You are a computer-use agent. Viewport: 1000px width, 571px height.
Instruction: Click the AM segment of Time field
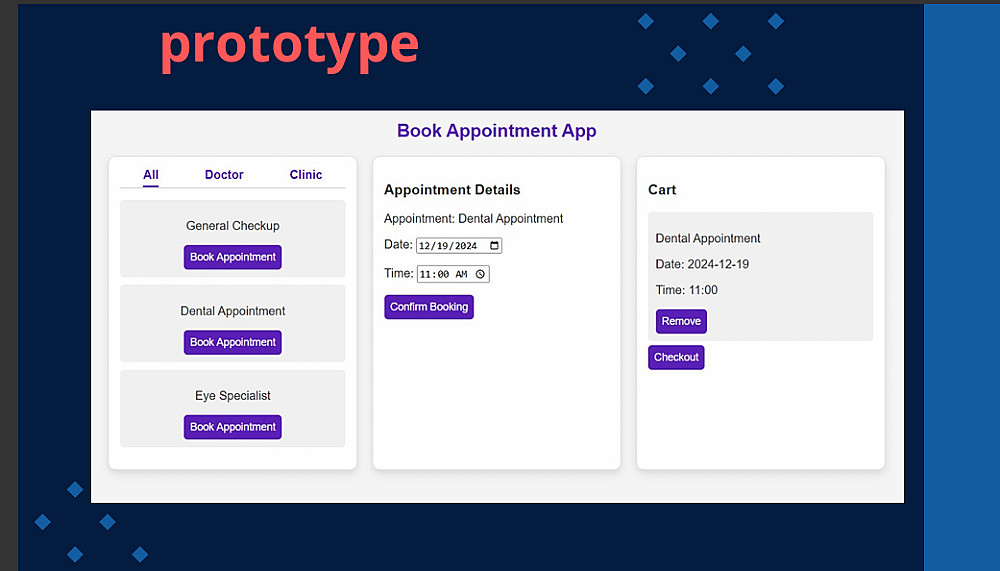[461, 274]
